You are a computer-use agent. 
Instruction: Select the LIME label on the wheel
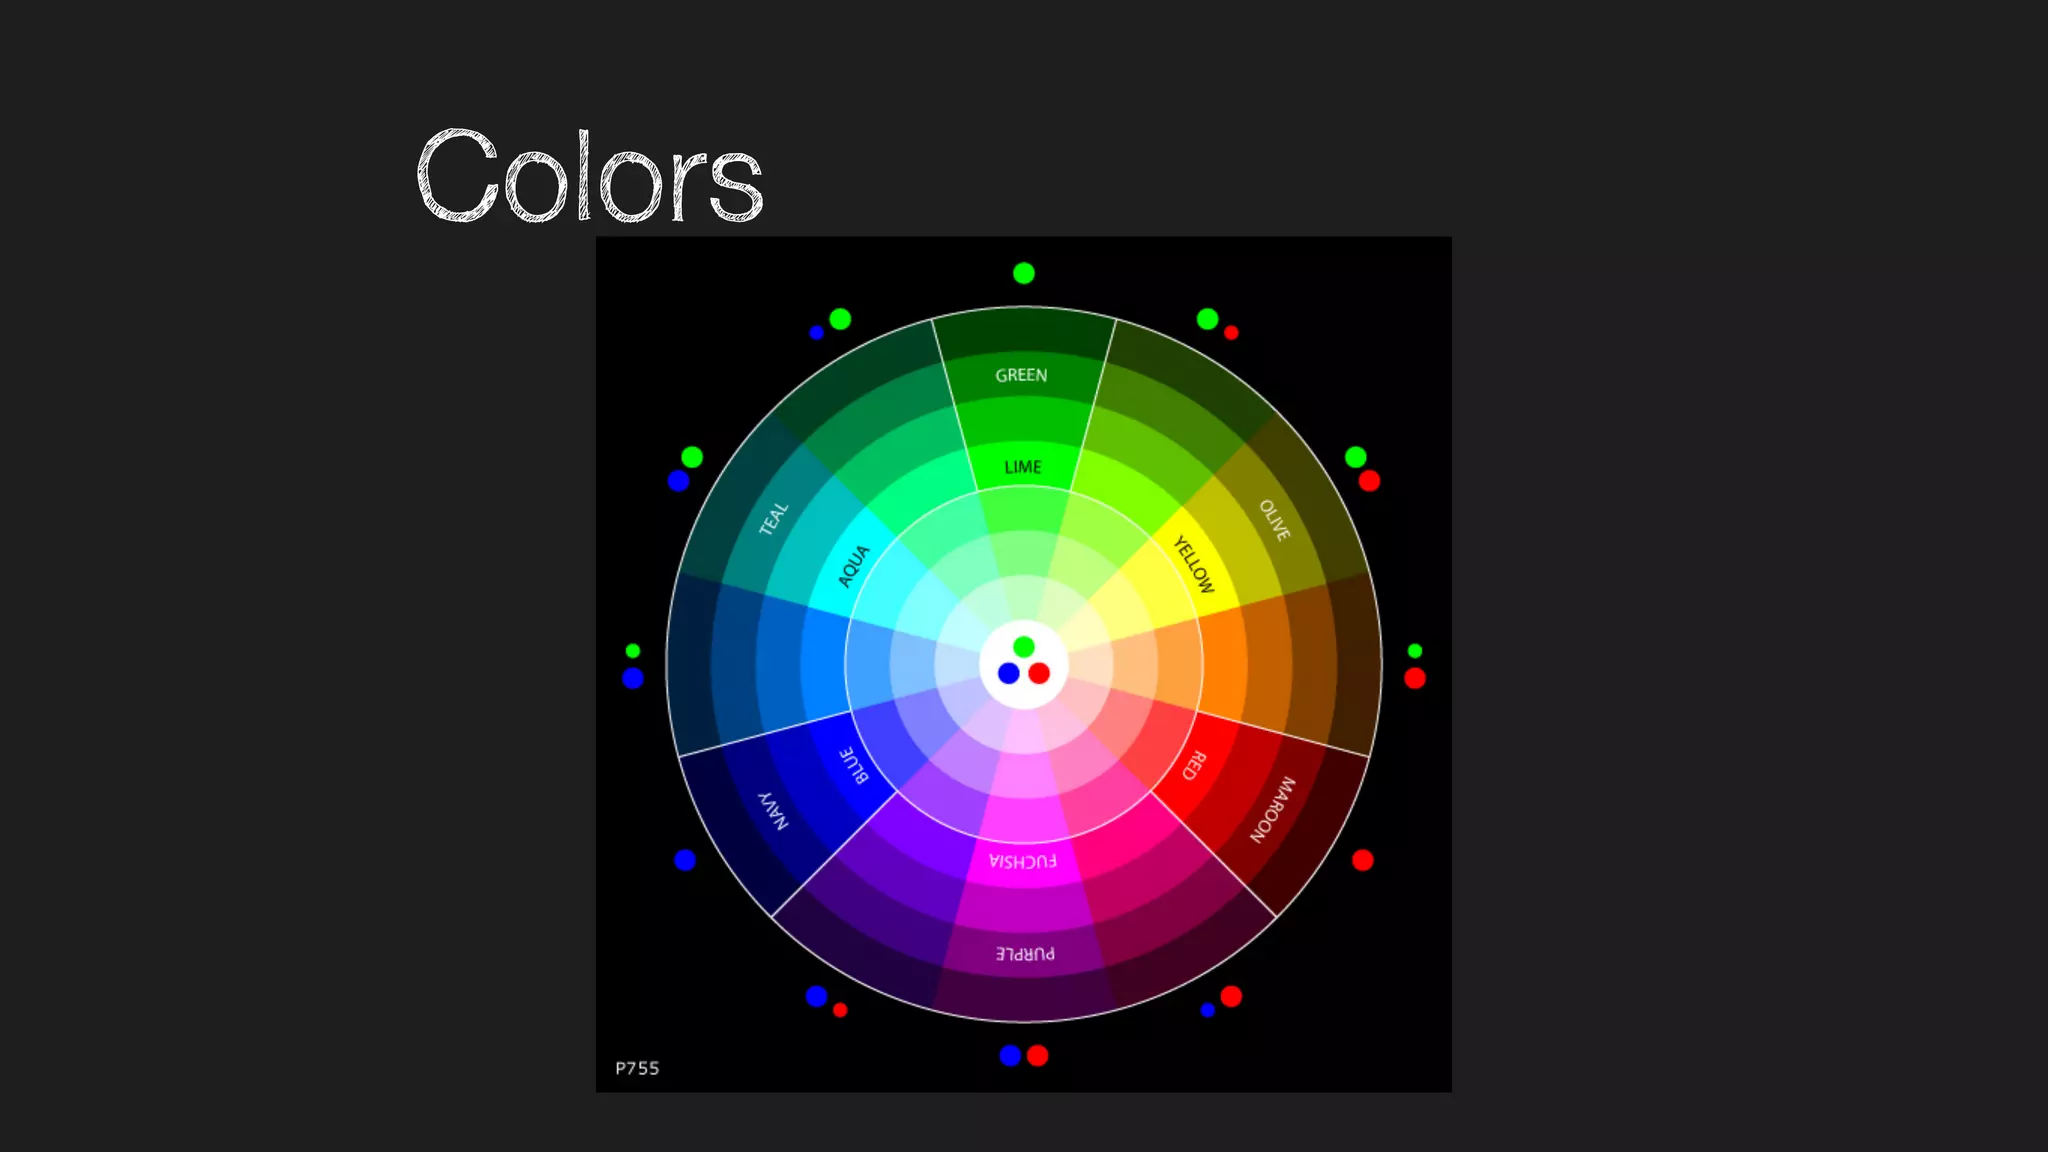pos(1023,467)
